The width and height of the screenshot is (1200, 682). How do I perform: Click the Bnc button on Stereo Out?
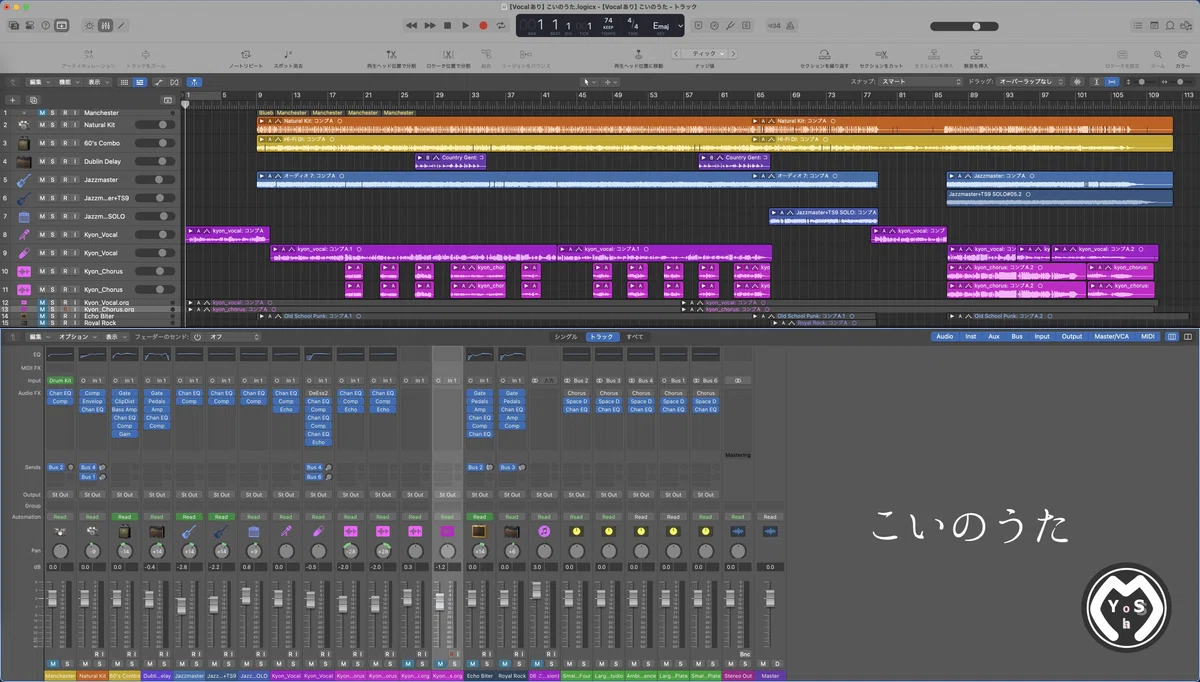(745, 654)
